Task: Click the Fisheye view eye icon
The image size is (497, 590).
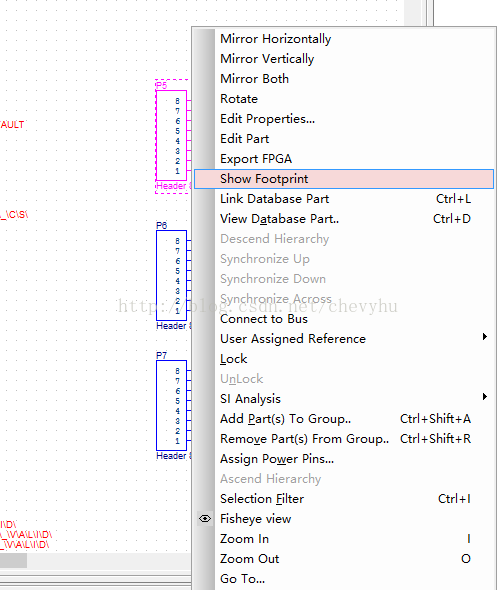Action: pos(205,519)
